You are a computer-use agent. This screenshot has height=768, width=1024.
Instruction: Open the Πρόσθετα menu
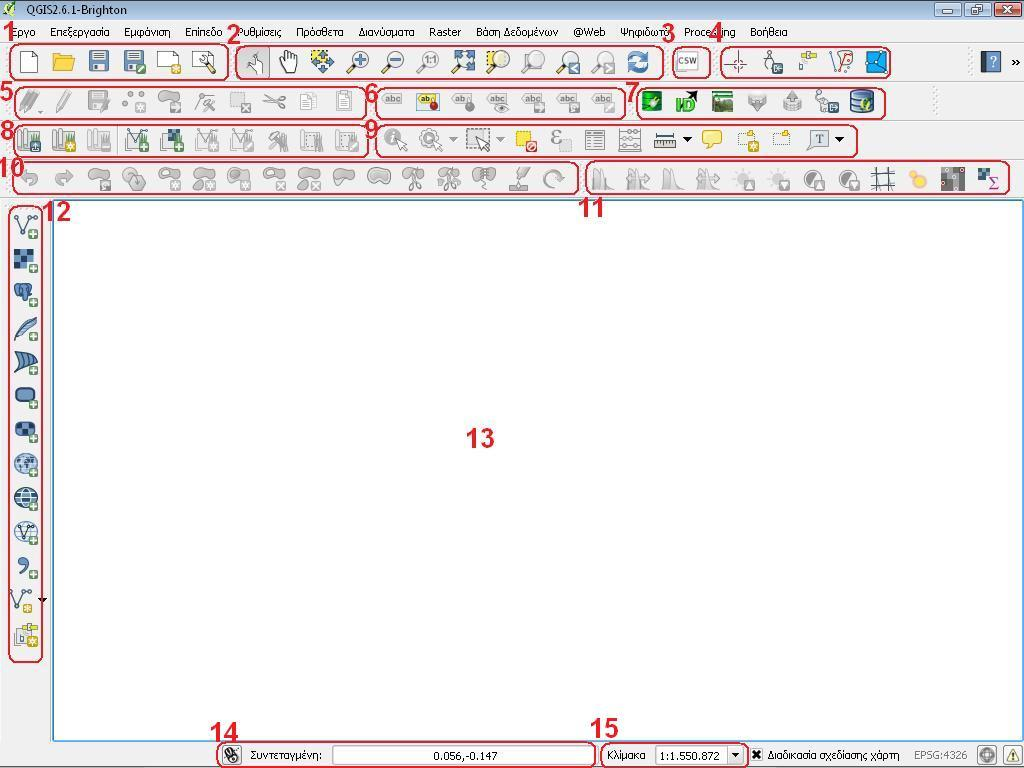(319, 32)
